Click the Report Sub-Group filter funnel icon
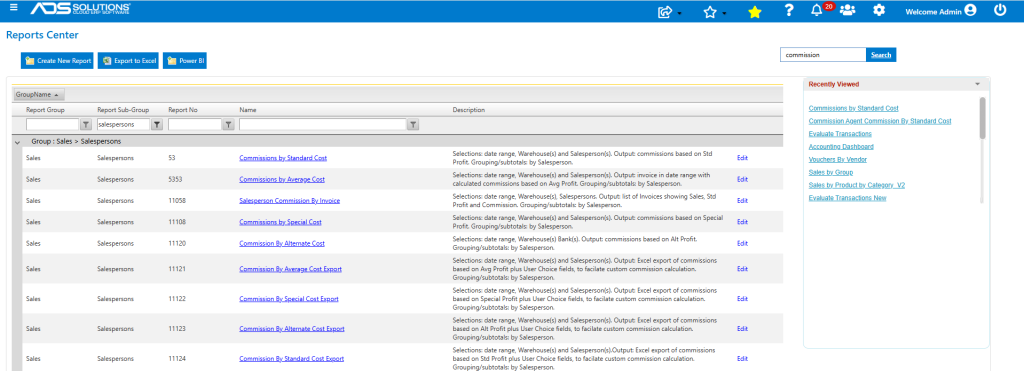 [x=157, y=124]
